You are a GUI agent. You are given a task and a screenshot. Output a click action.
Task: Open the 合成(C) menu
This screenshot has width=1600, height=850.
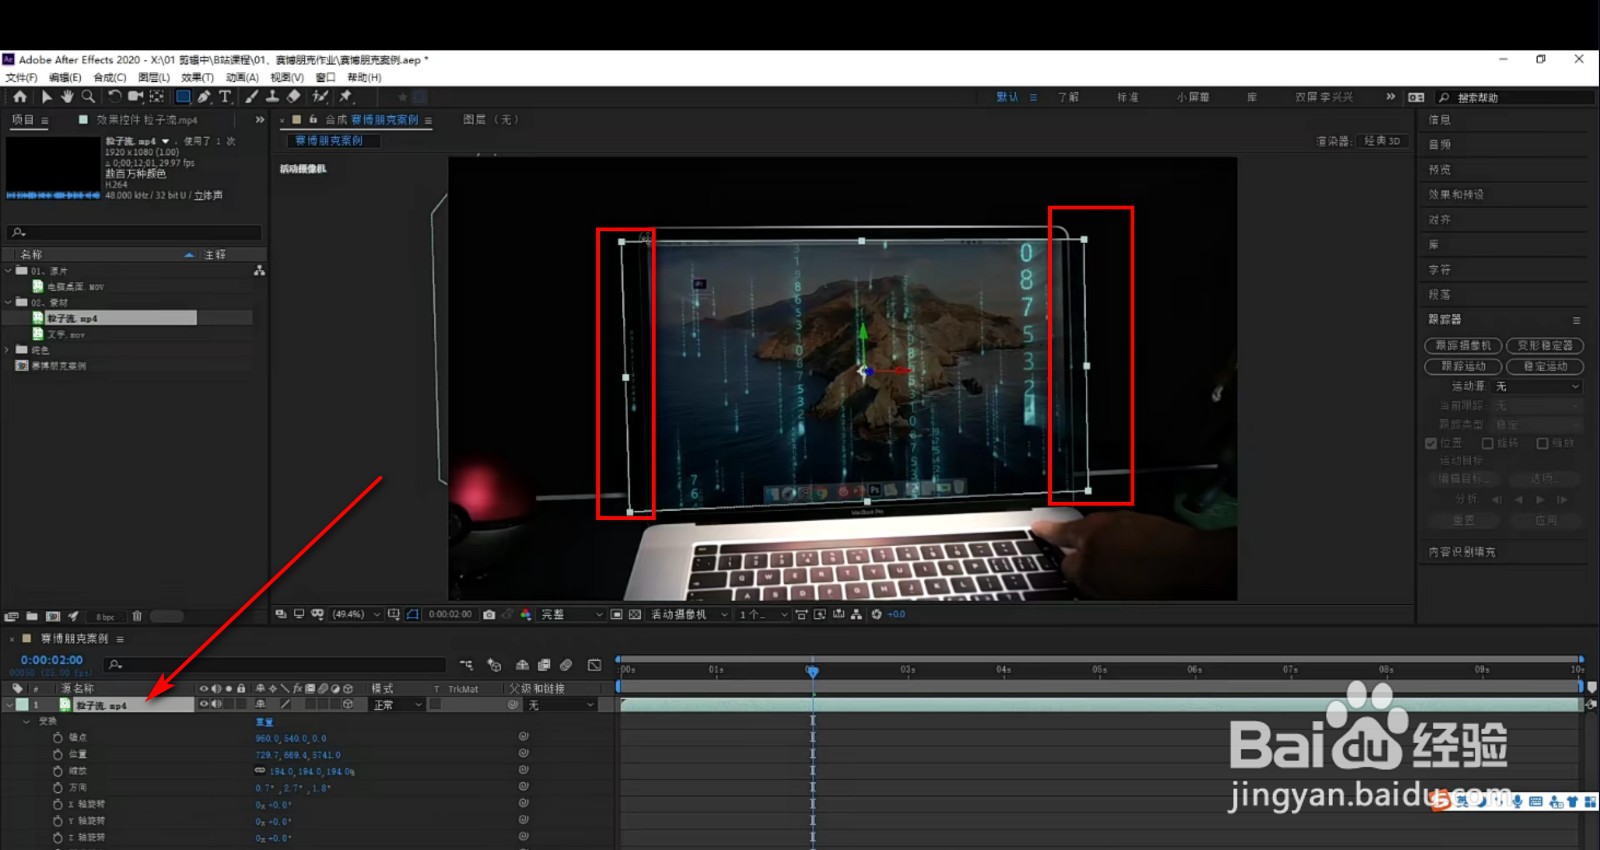[110, 77]
